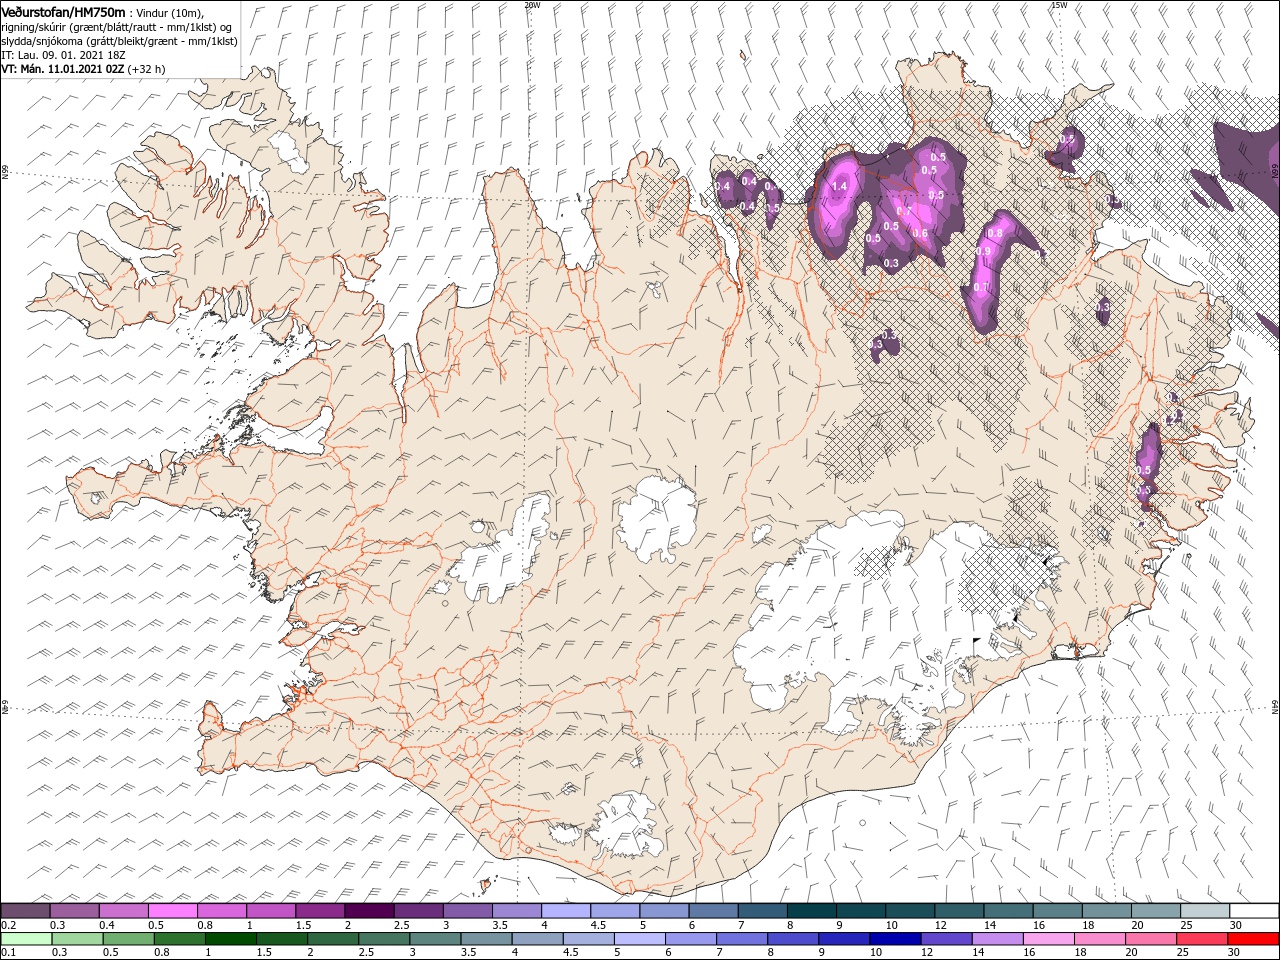Pick top legend swatch between 4 and 4.5
The image size is (1280, 960).
tap(566, 910)
